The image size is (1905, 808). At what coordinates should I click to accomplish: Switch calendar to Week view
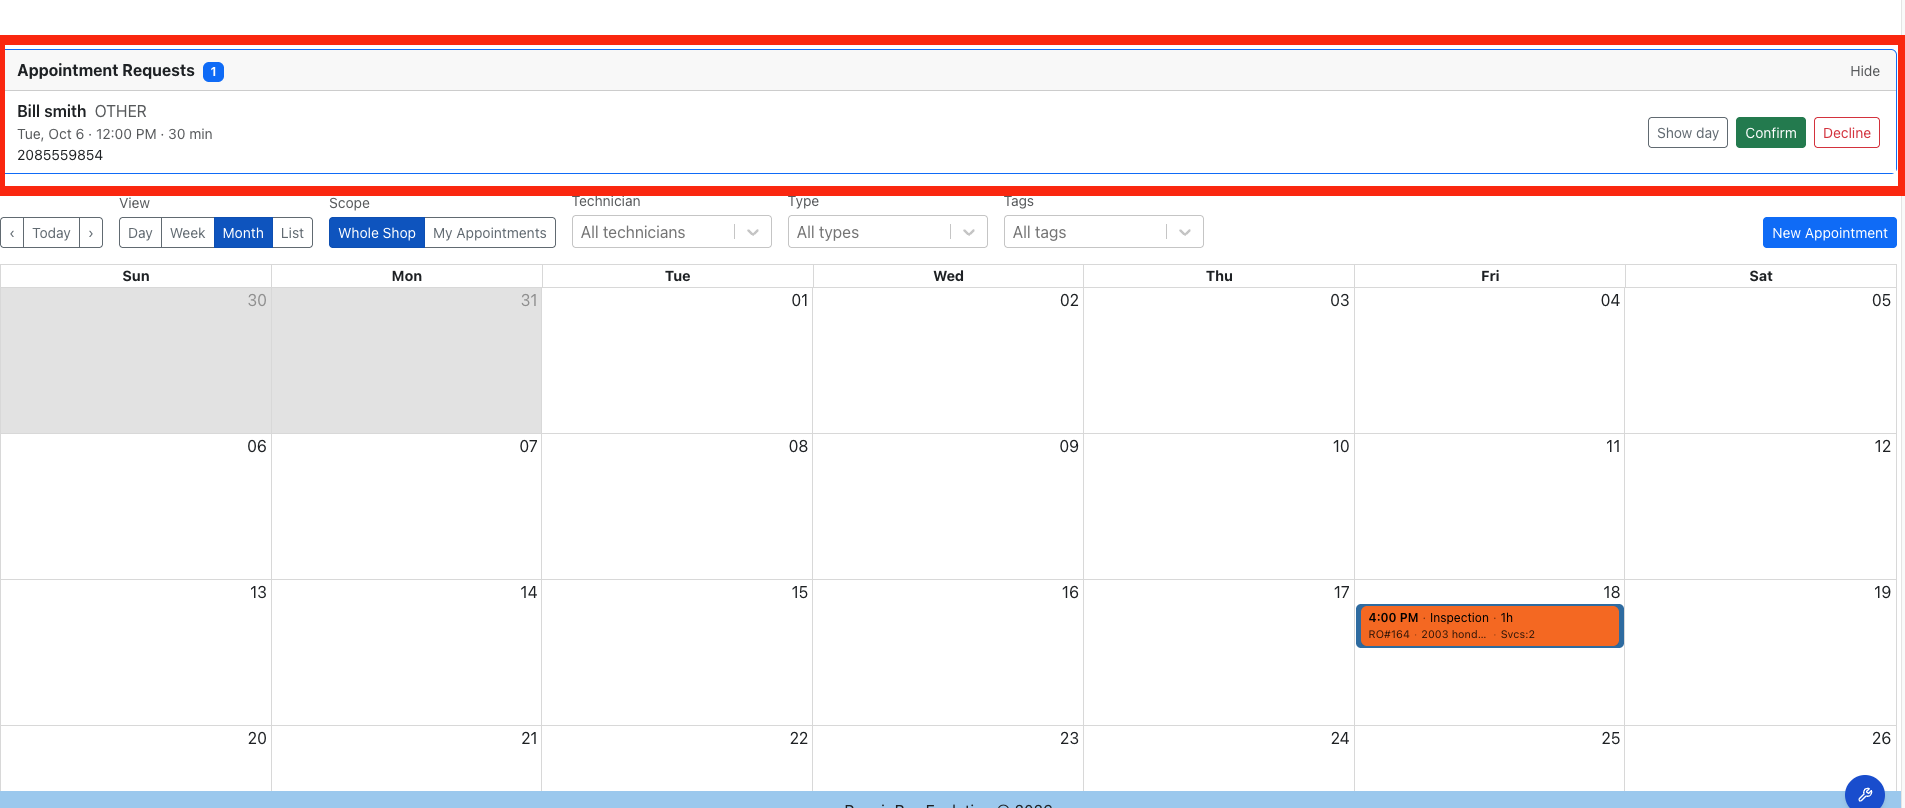[x=187, y=233]
